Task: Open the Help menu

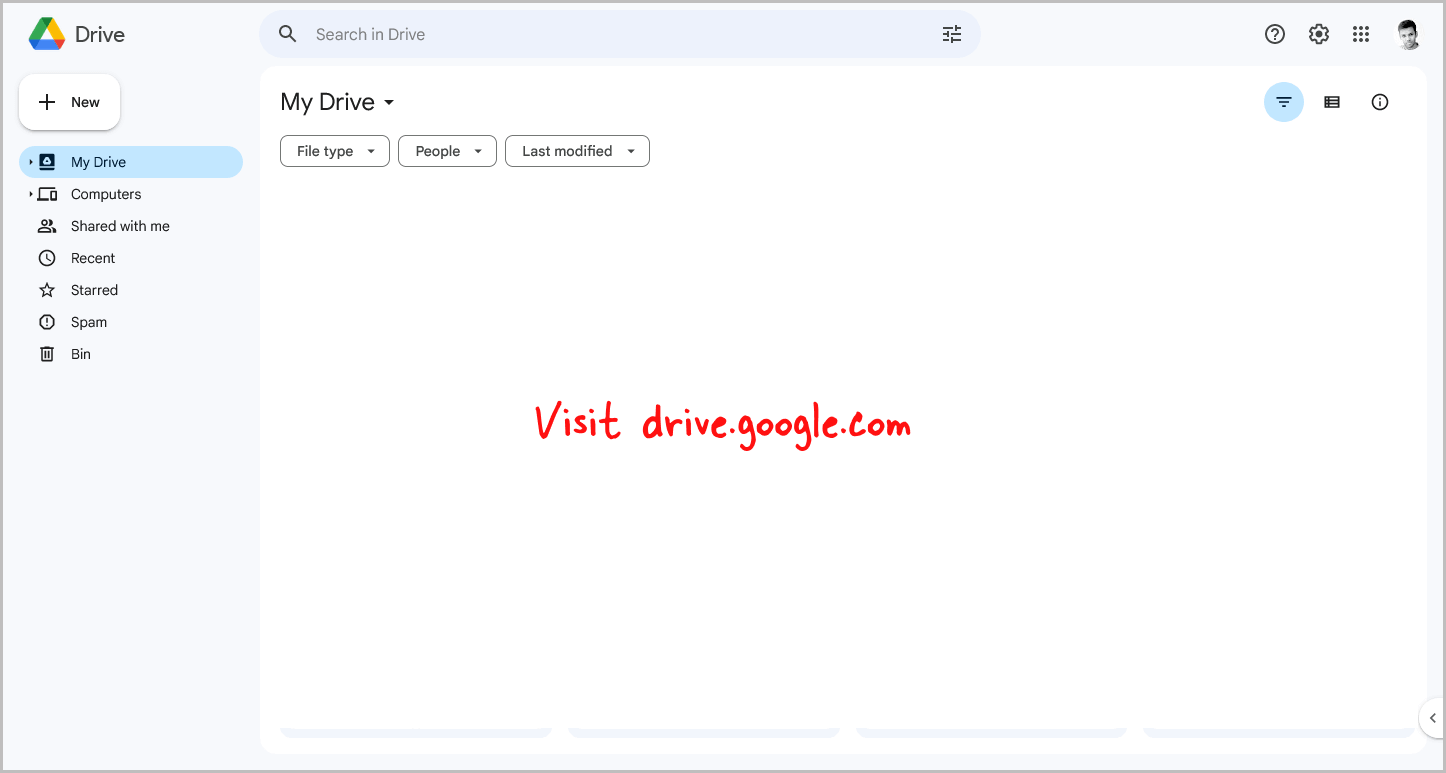Action: (x=1274, y=33)
